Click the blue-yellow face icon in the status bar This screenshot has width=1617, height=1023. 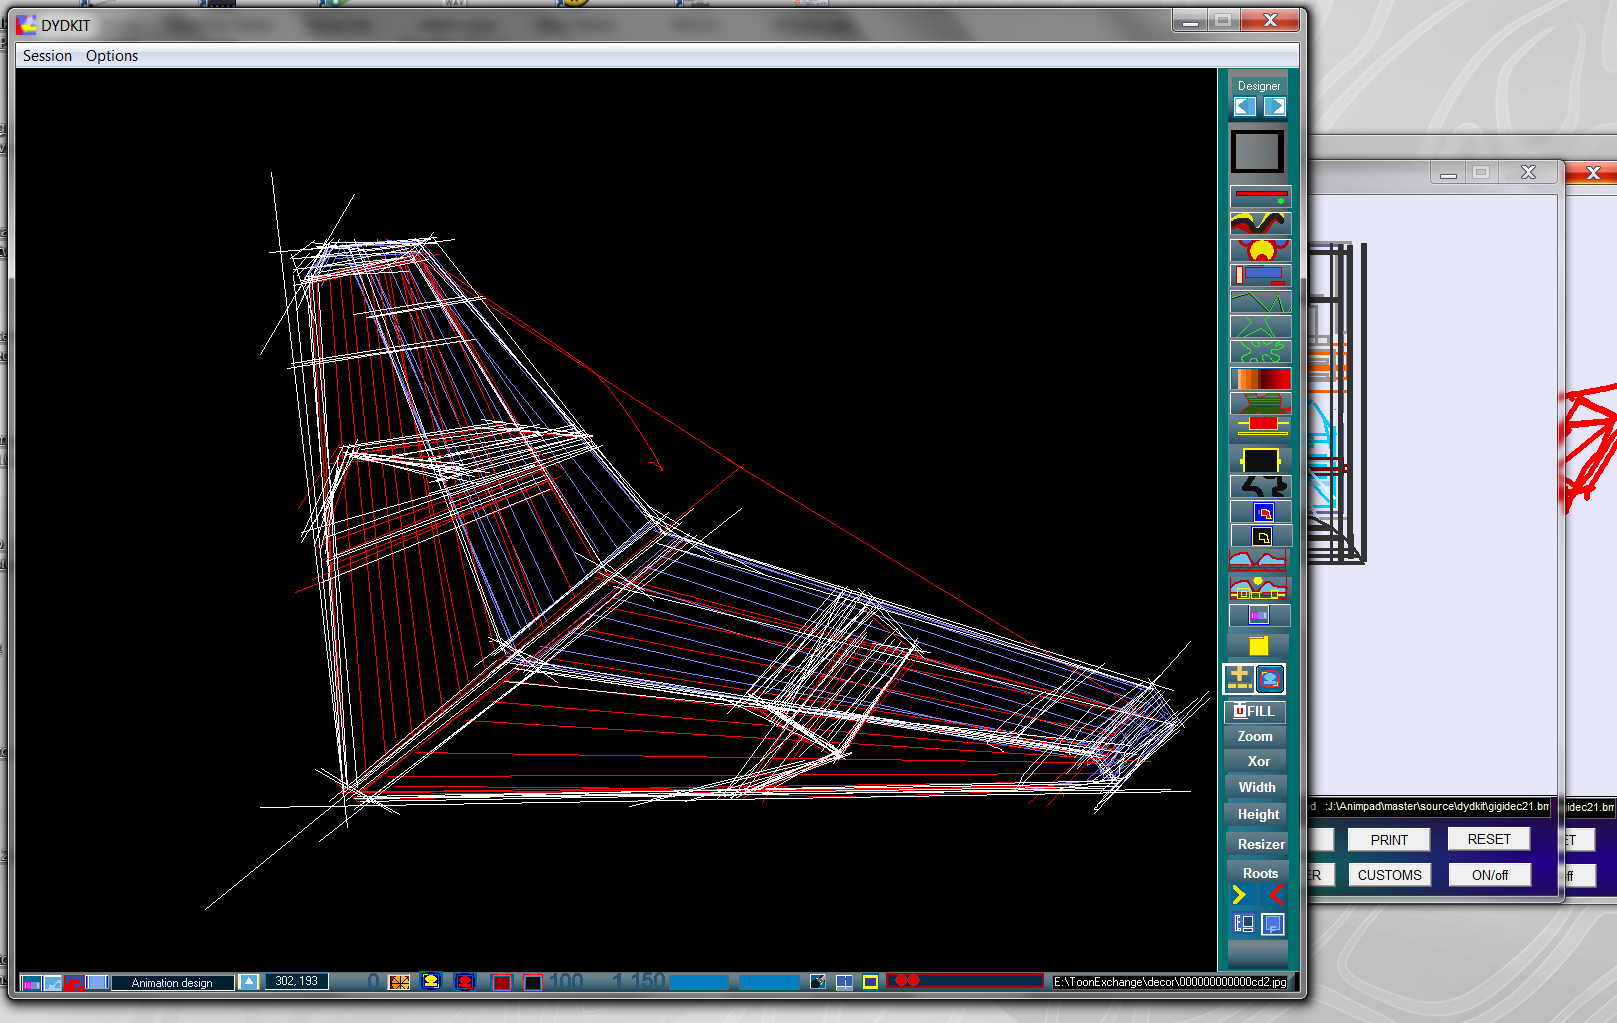431,982
